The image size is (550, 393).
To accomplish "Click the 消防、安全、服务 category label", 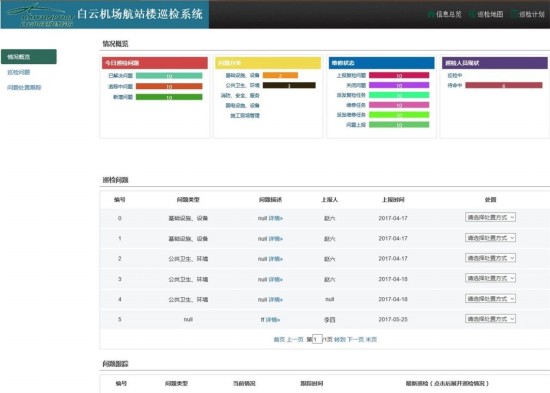I will tap(240, 95).
